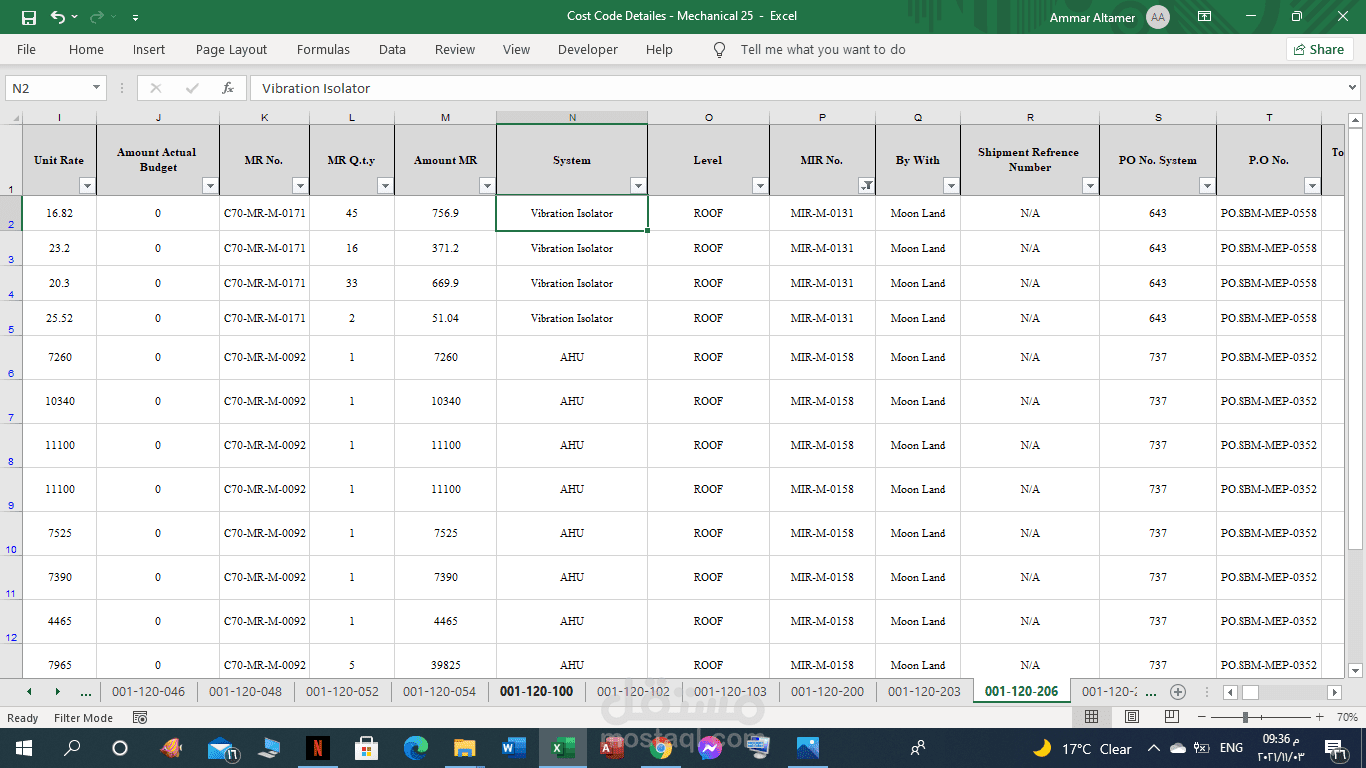This screenshot has width=1366, height=768.
Task: Click the zoom slider in the status bar
Action: (x=1245, y=718)
